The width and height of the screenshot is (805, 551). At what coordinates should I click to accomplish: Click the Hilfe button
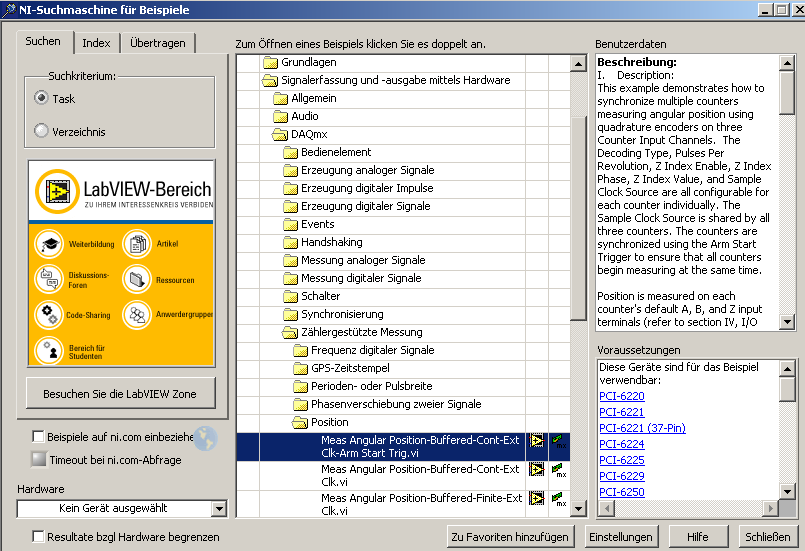pos(698,537)
